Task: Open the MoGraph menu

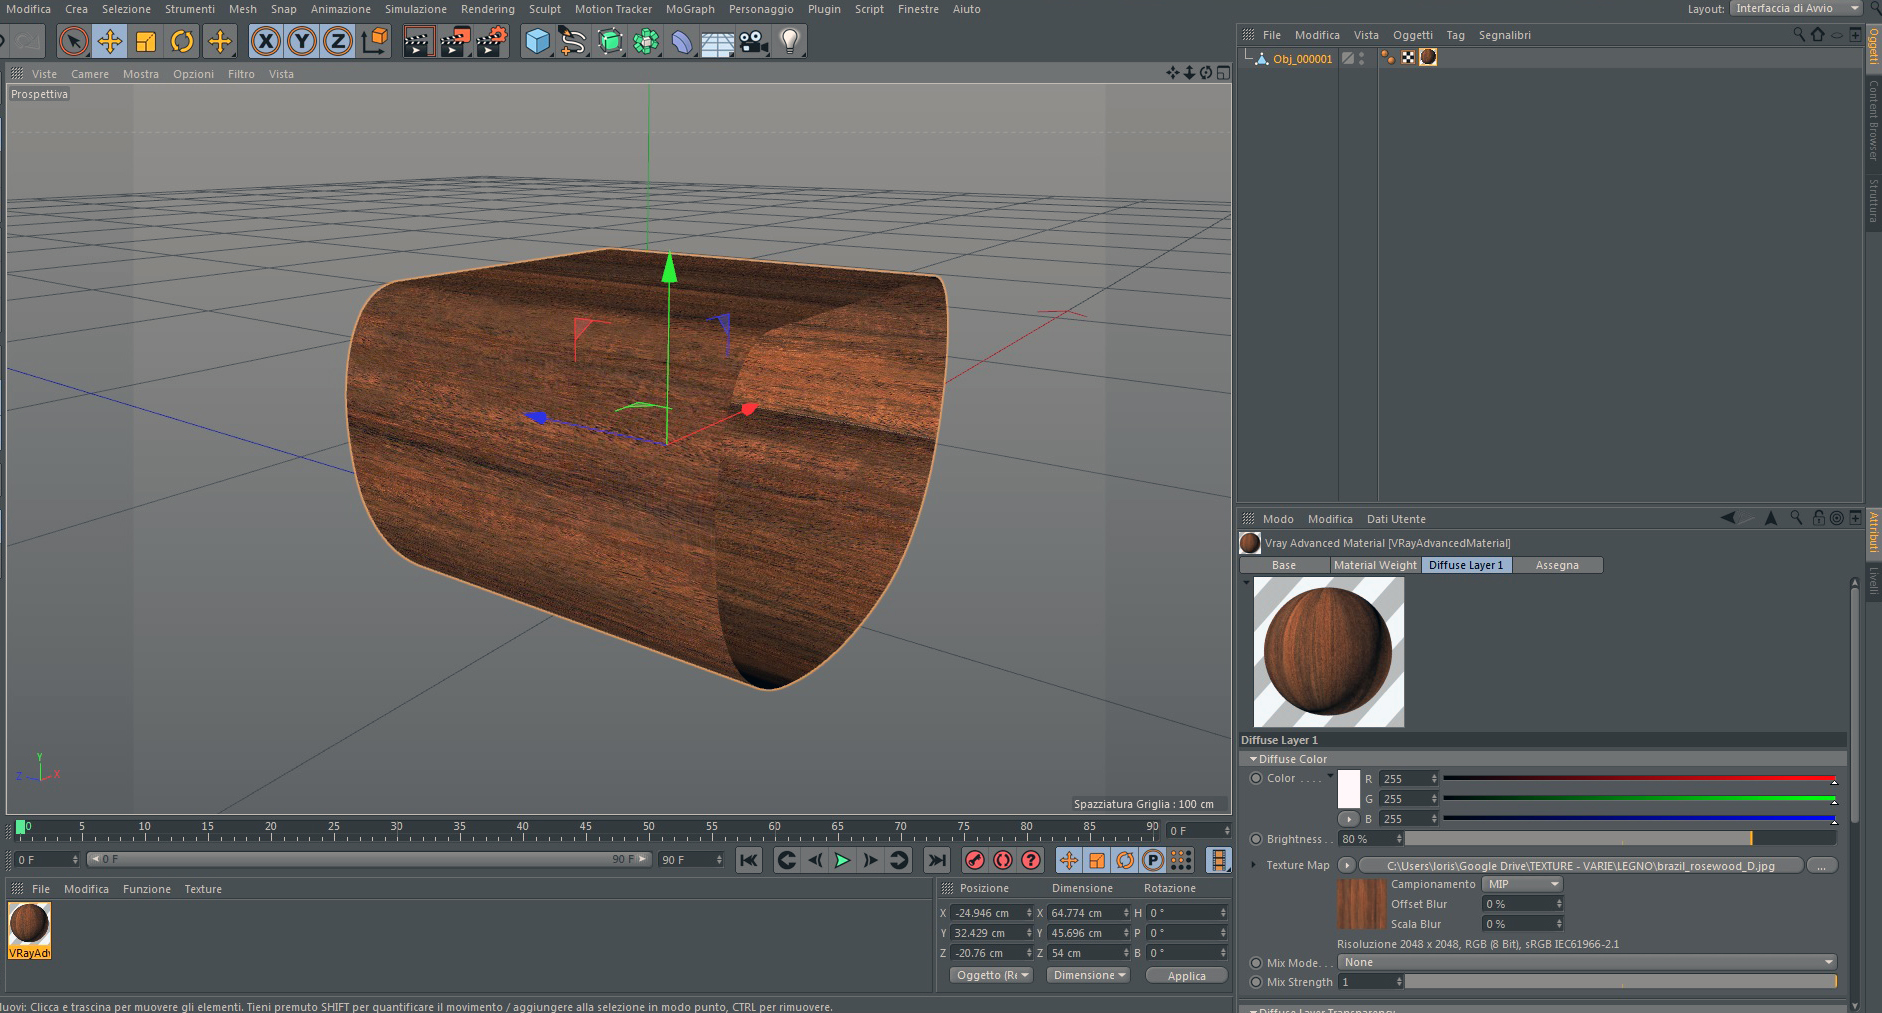Action: coord(689,9)
